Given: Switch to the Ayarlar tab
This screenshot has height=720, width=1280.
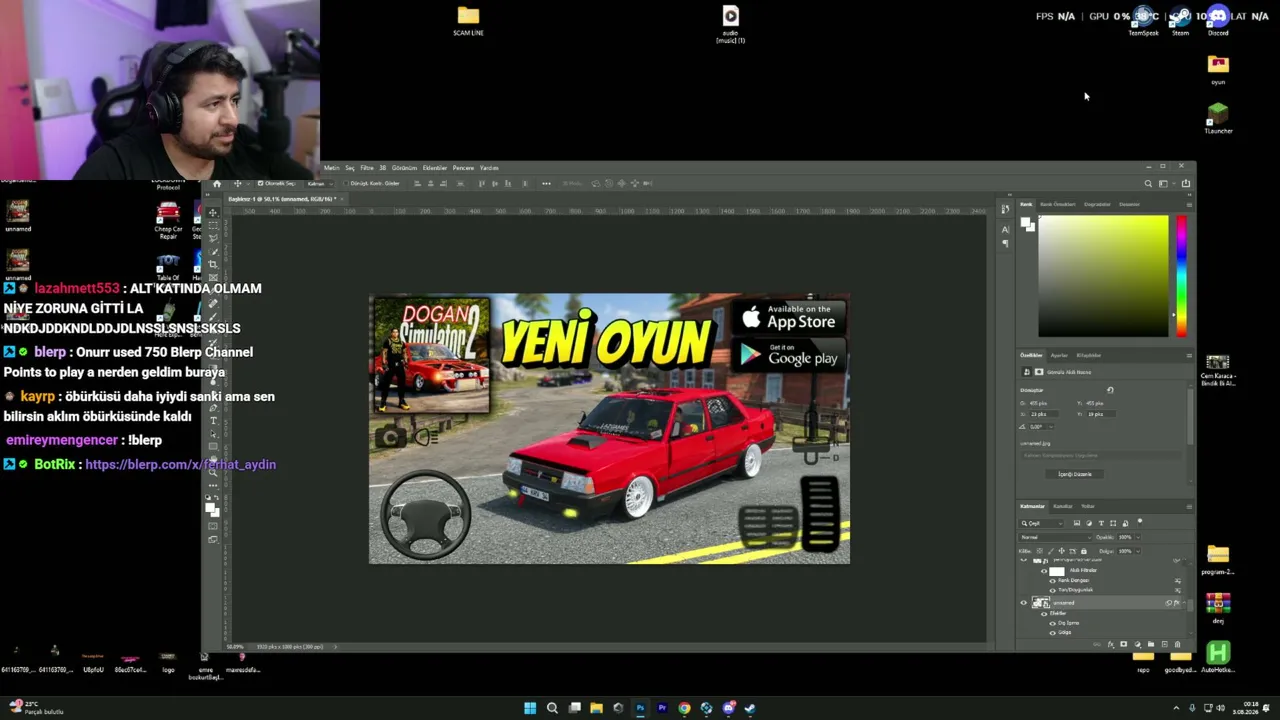Looking at the screenshot, I should click(1059, 355).
